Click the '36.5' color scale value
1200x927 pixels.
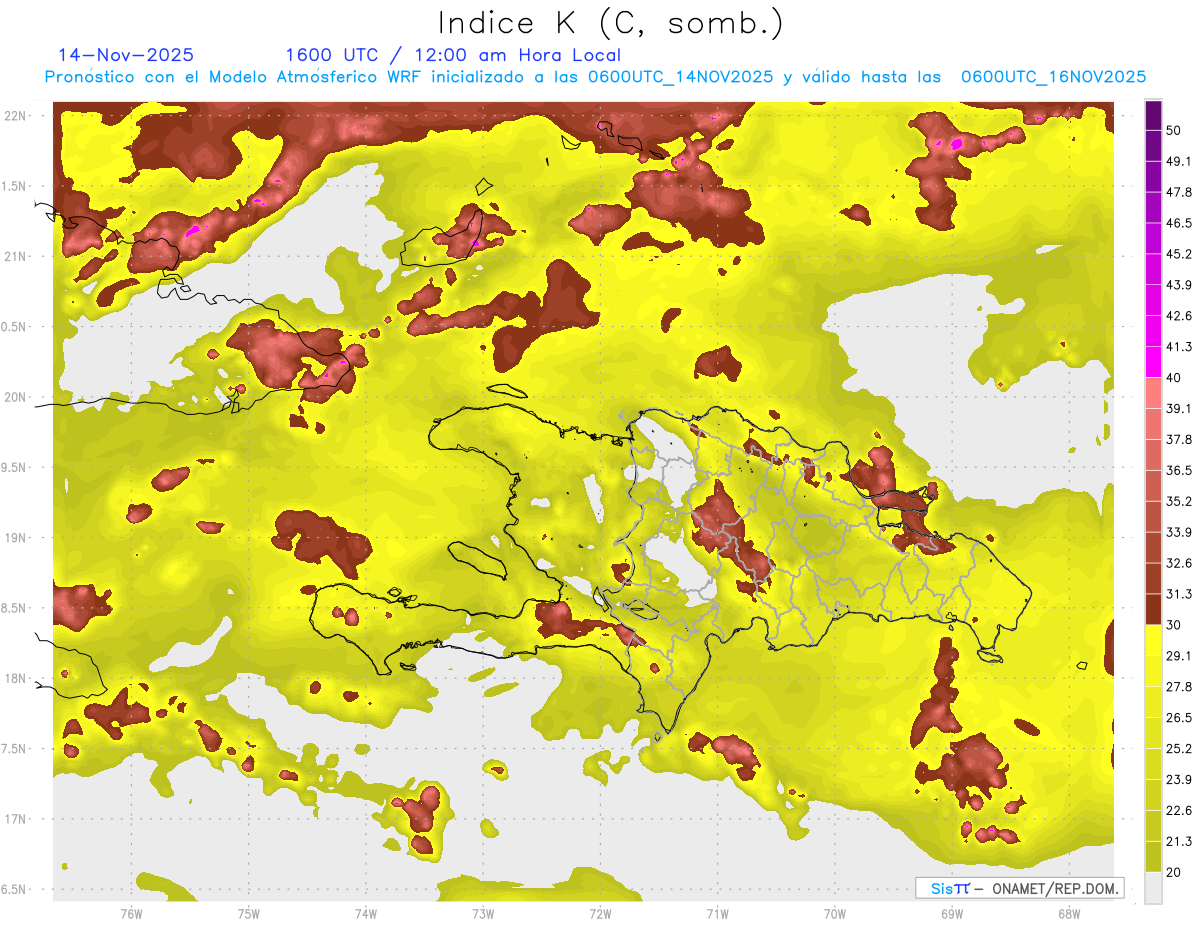pyautogui.click(x=1178, y=470)
